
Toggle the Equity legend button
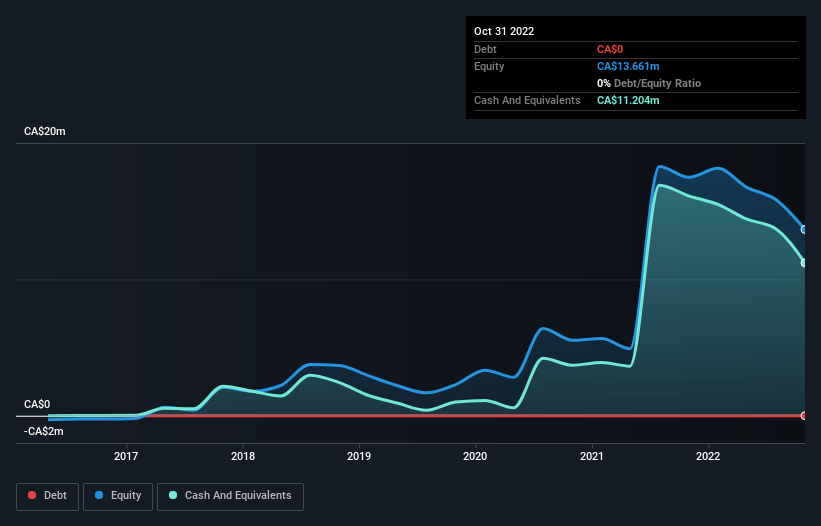pos(118,496)
